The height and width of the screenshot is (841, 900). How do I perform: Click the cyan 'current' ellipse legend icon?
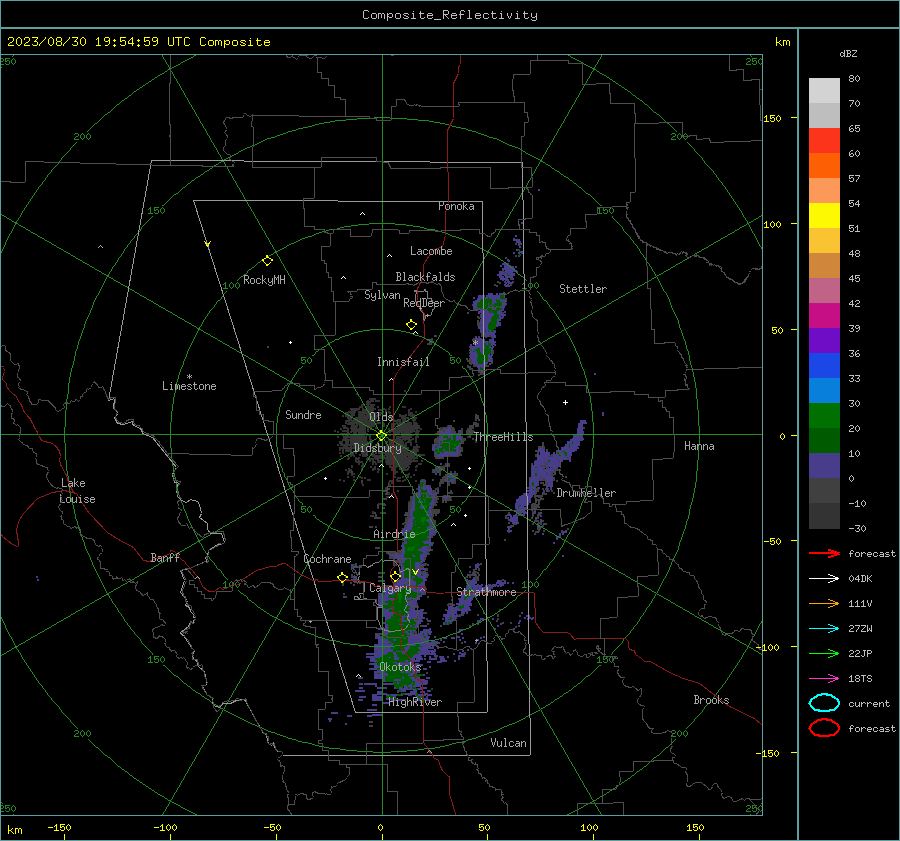click(x=824, y=703)
